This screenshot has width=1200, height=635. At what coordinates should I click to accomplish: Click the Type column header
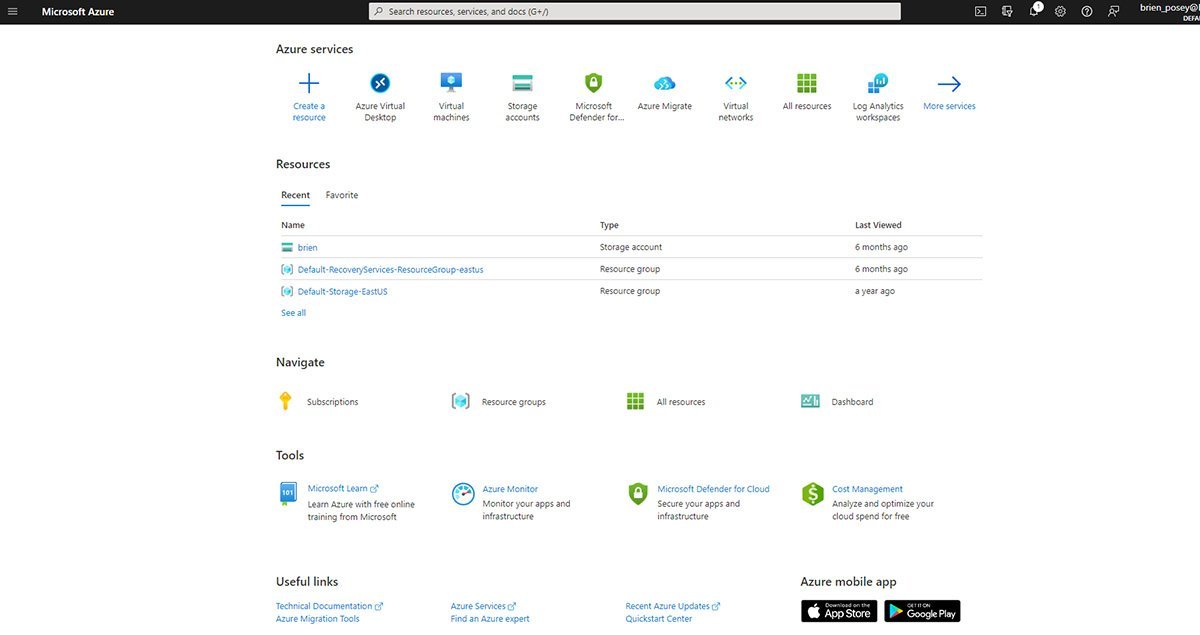(609, 225)
